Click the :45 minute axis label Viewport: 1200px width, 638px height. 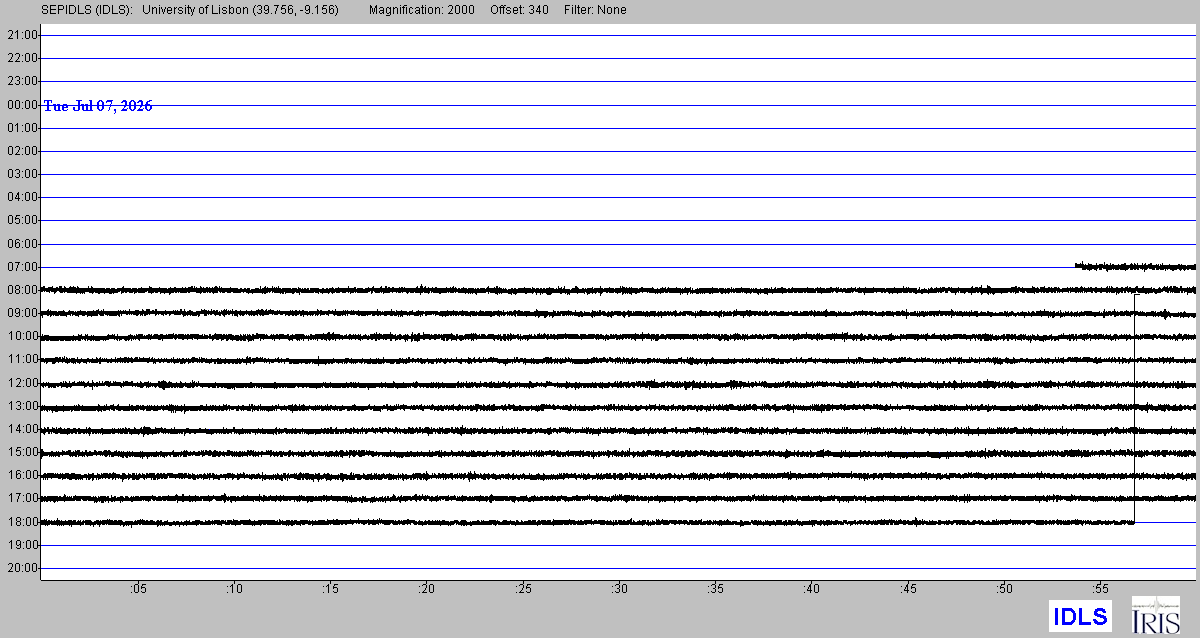click(908, 589)
